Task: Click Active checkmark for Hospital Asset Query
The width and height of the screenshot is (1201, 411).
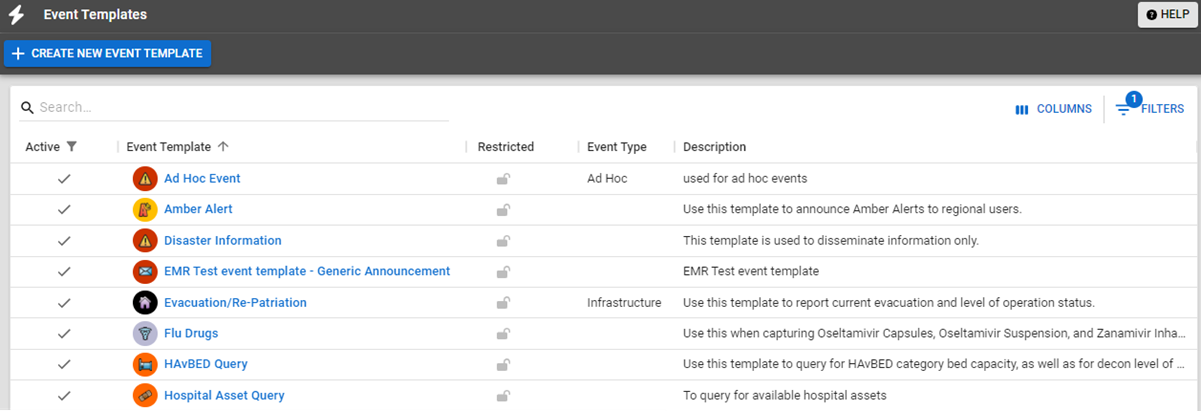Action: click(64, 396)
